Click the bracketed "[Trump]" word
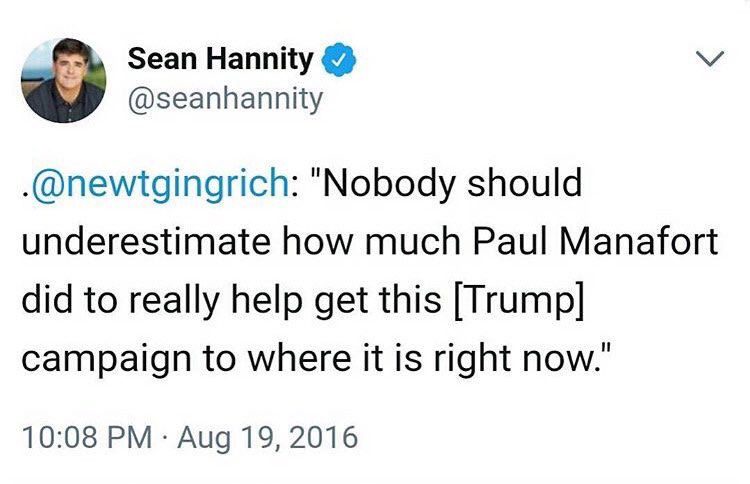 coord(518,301)
